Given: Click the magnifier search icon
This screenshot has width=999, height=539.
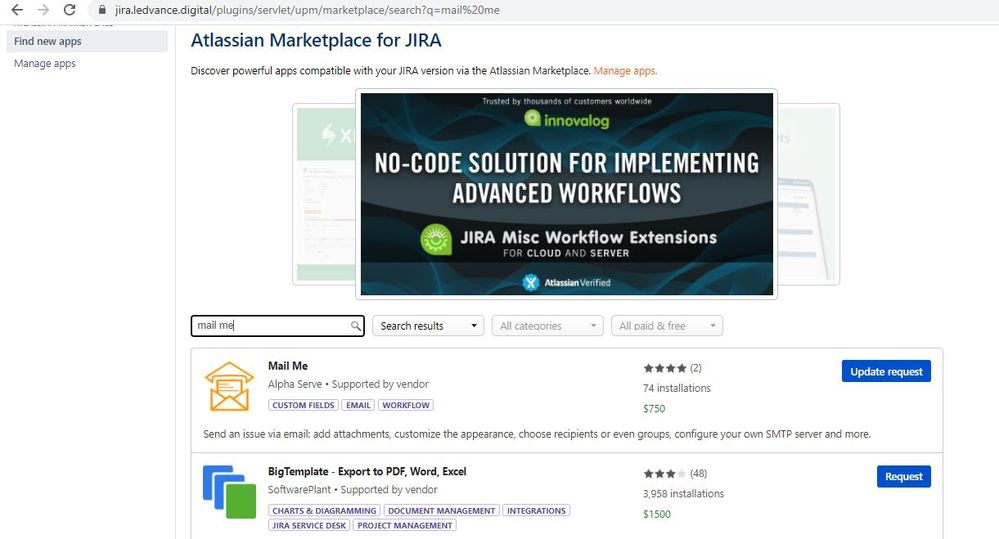Looking at the screenshot, I should pos(356,326).
